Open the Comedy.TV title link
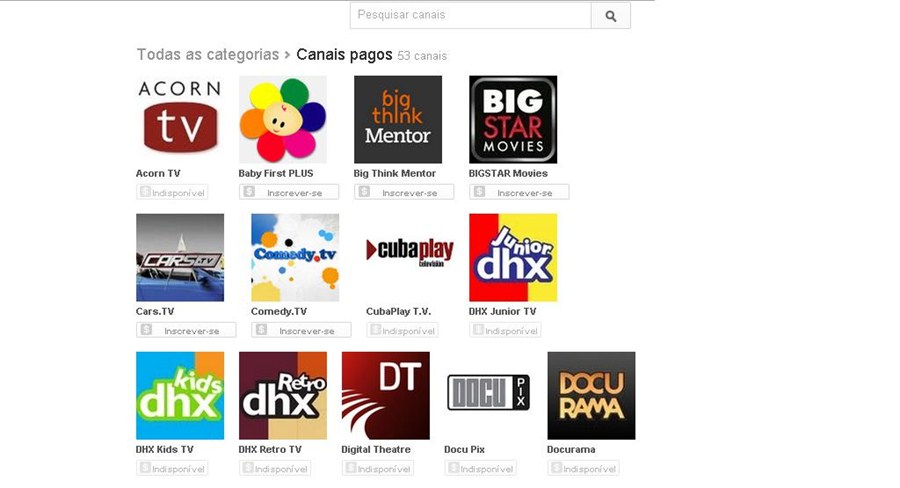 tap(279, 311)
